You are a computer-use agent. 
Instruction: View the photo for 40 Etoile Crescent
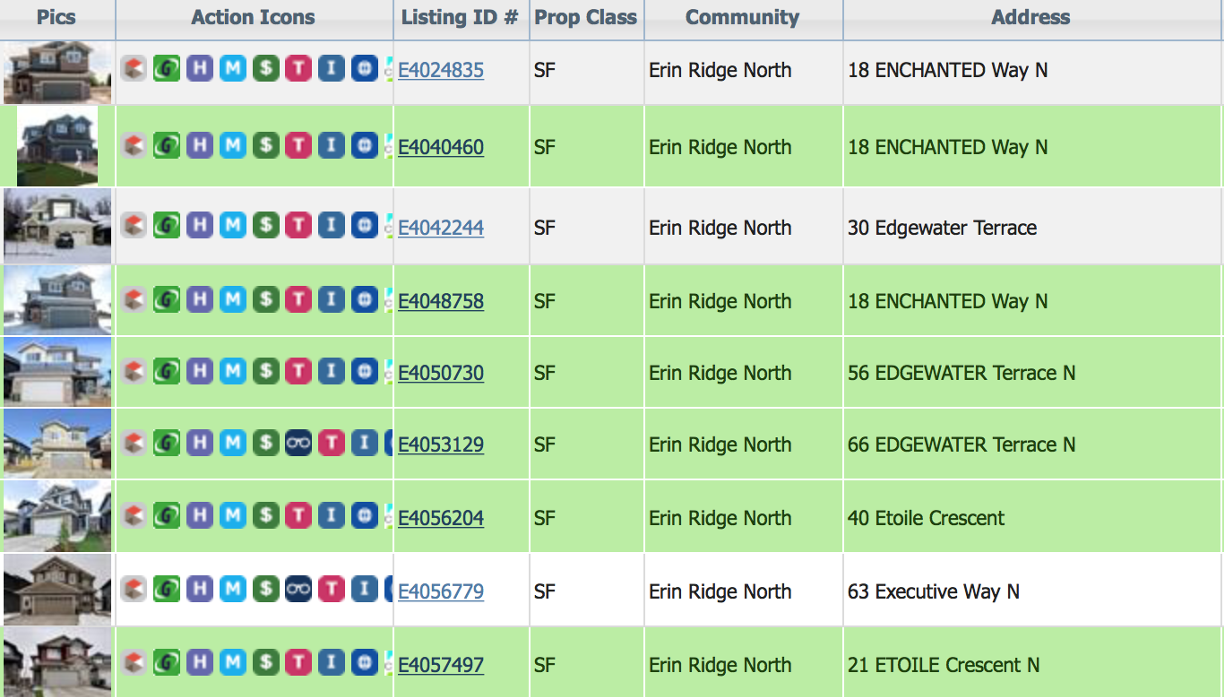point(57,516)
